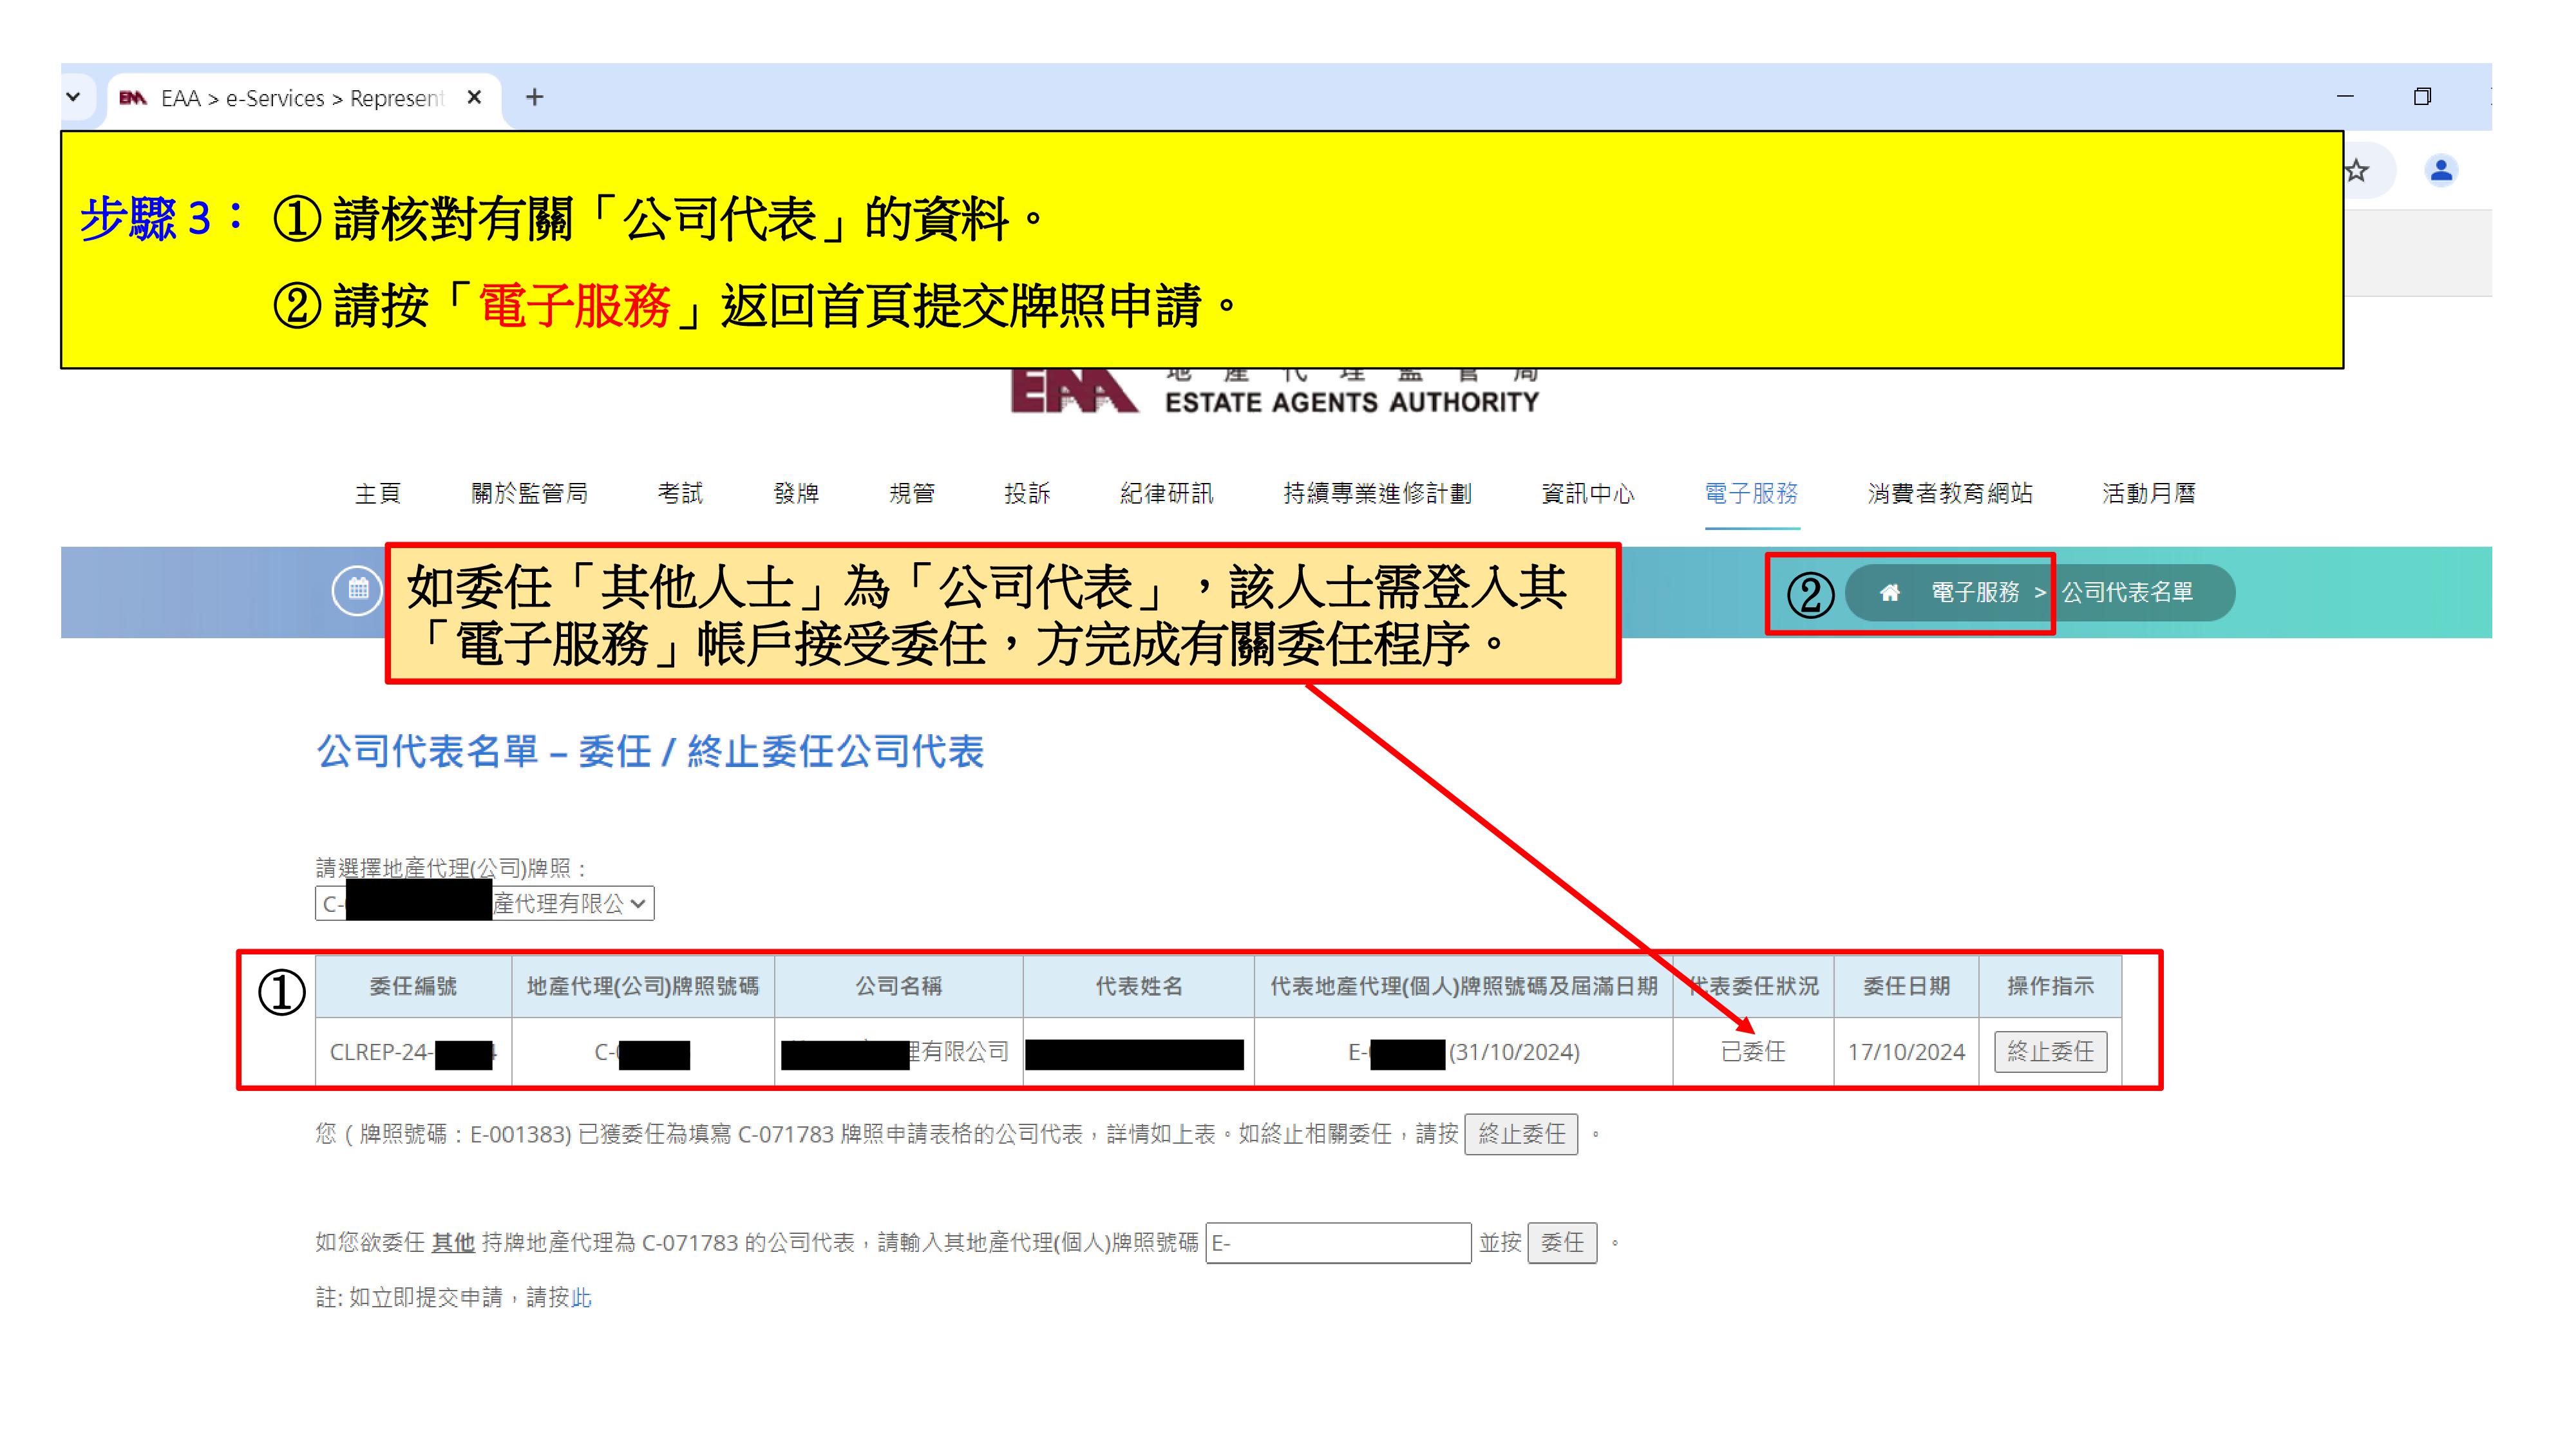Viewport: 2576px width, 1449px height.
Task: Click the bookmark star icon
Action: (x=2357, y=171)
